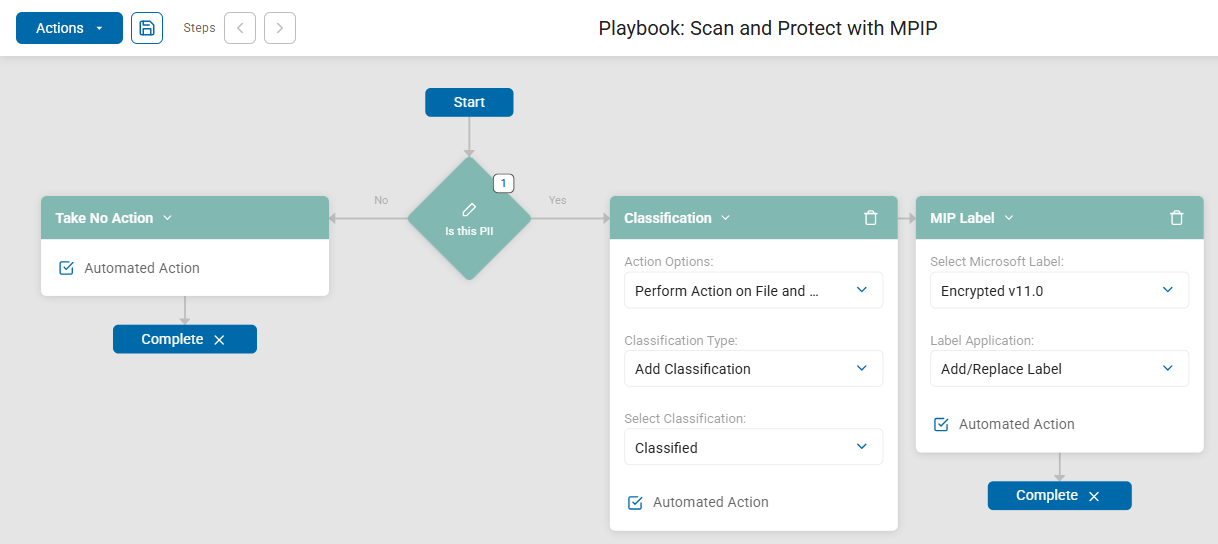Viewport: 1218px width, 544px height.
Task: Edit the 'Is this PII' decision pencil
Action: point(469,210)
